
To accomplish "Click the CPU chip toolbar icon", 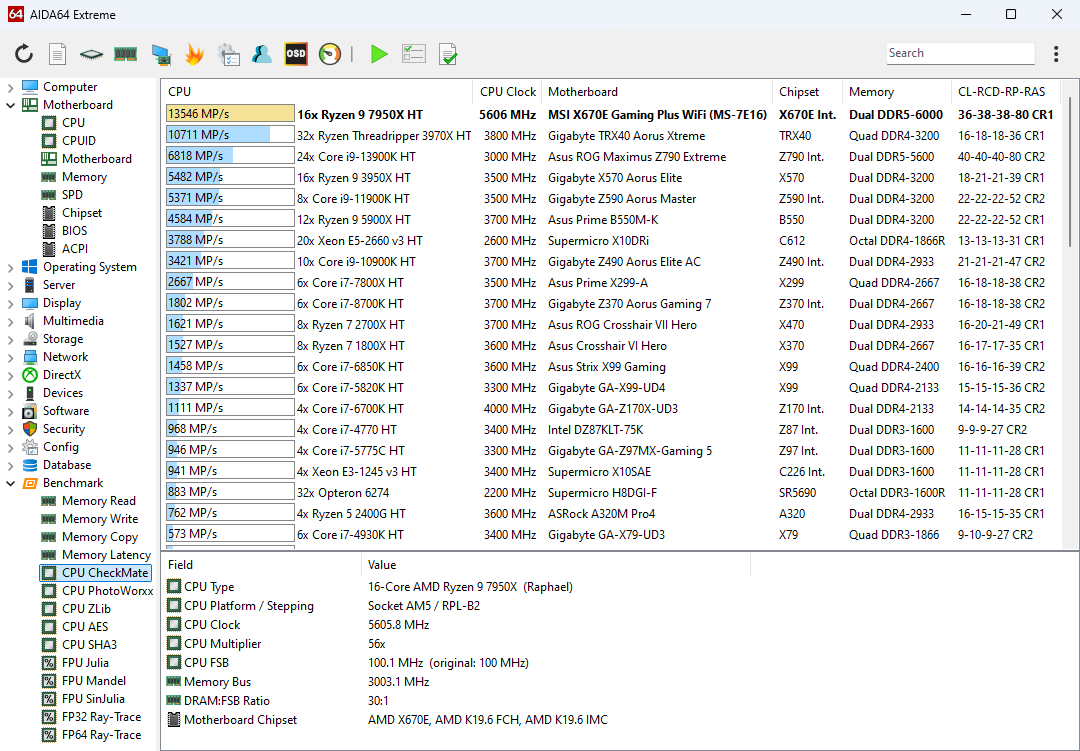I will 92,54.
